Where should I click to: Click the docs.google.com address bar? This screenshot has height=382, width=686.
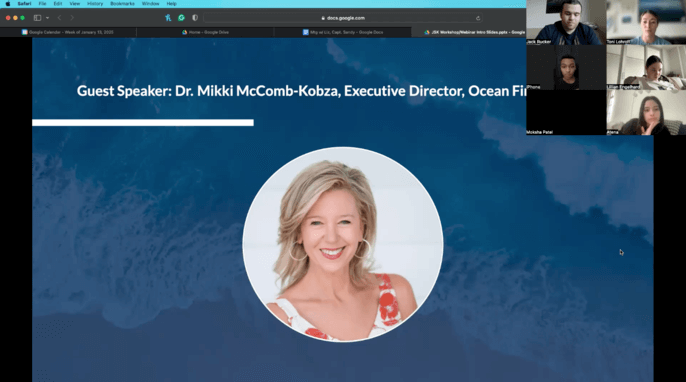click(343, 18)
